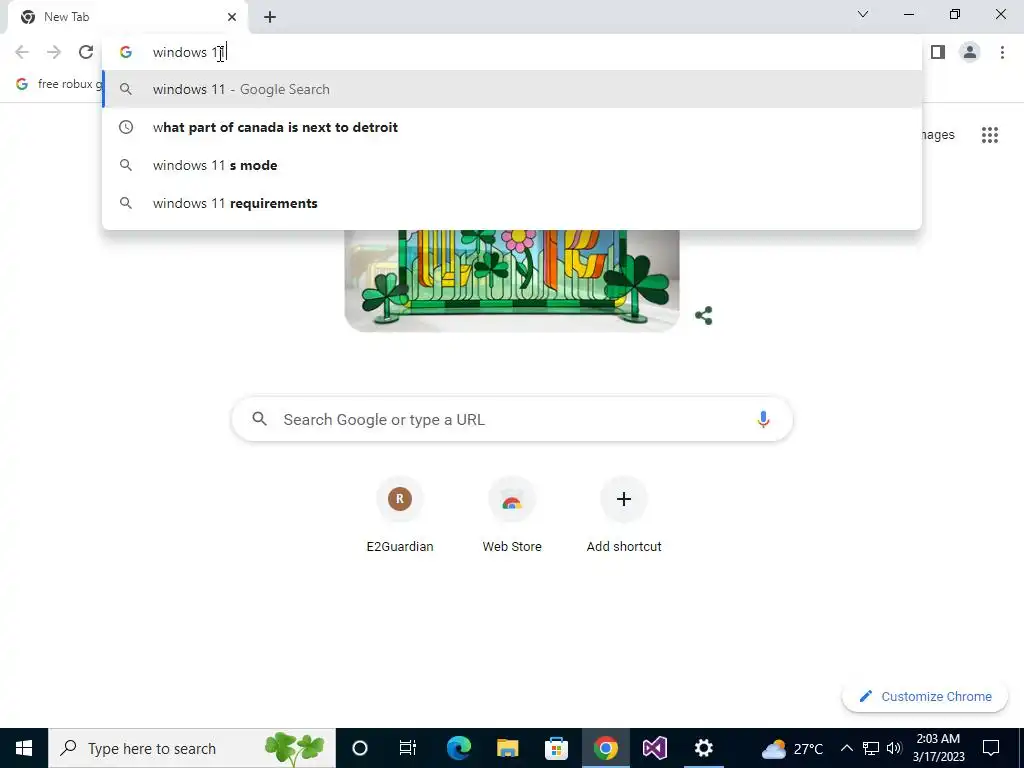Image resolution: width=1024 pixels, height=768 pixels.
Task: Launch Microsoft Edge from the taskbar
Action: (x=458, y=748)
